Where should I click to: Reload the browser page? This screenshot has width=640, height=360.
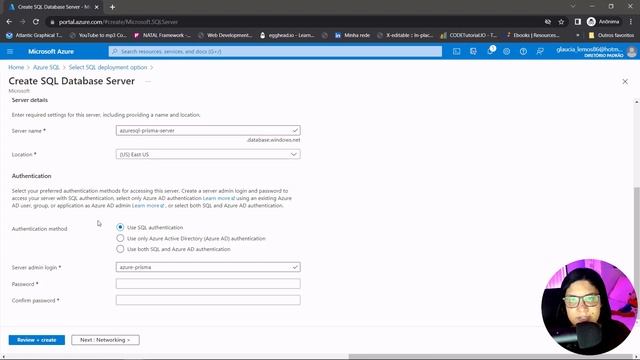click(36, 22)
